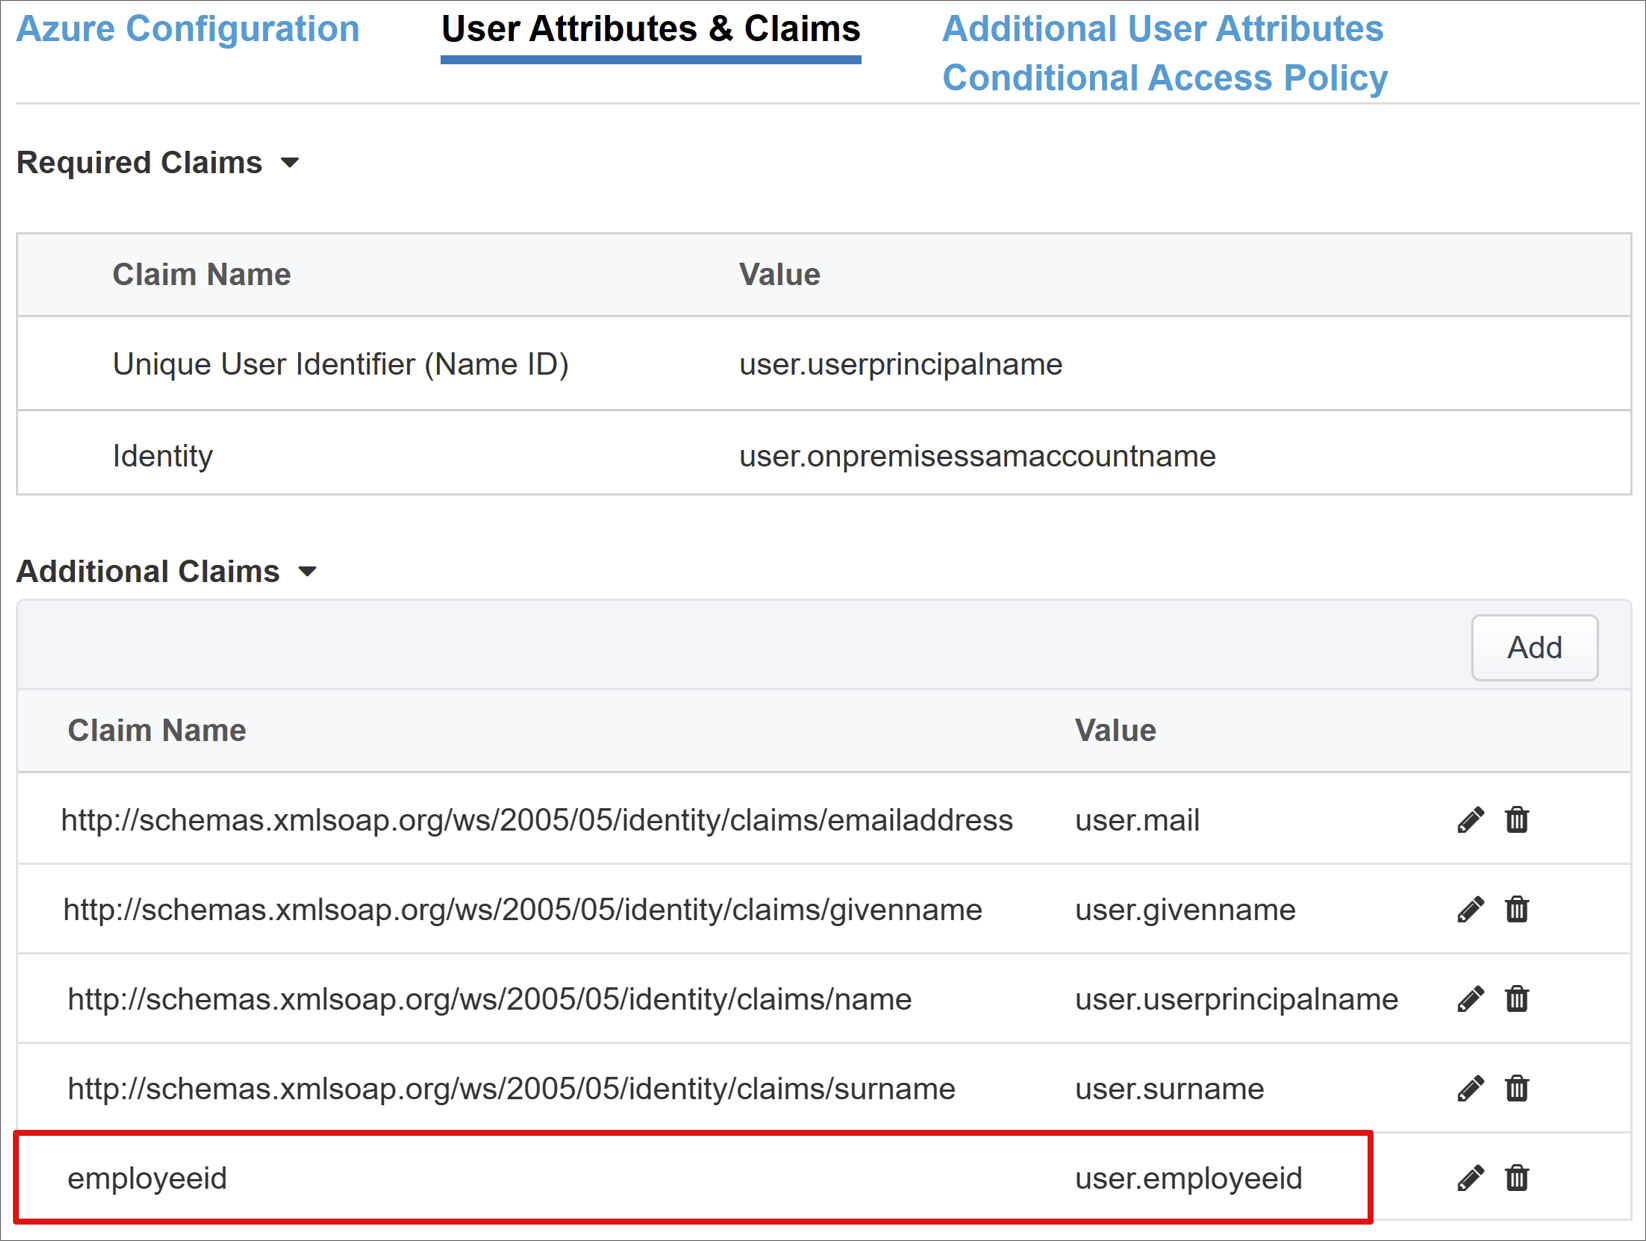The image size is (1646, 1241).
Task: Delete the employeeid claim
Action: pyautogui.click(x=1516, y=1177)
